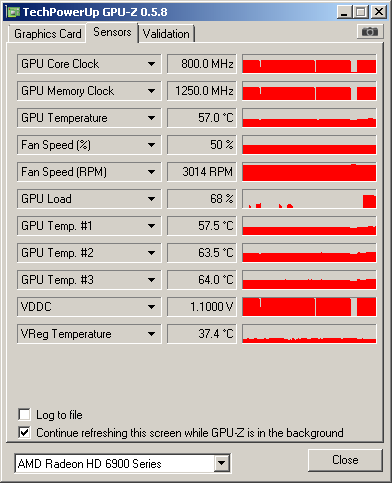This screenshot has height=483, width=392.
Task: Click the GPU Temperature history graph
Action: click(309, 118)
